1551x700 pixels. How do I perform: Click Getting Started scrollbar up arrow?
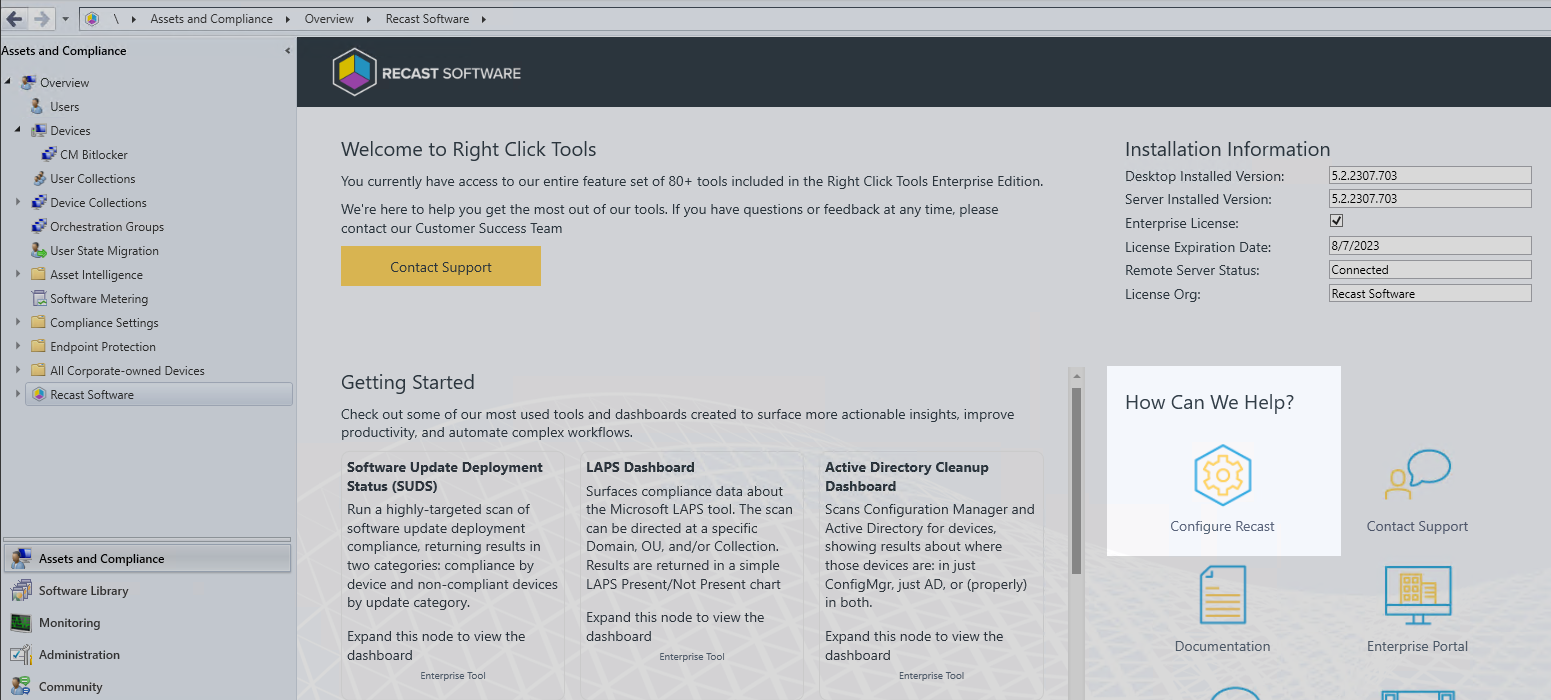coord(1077,377)
